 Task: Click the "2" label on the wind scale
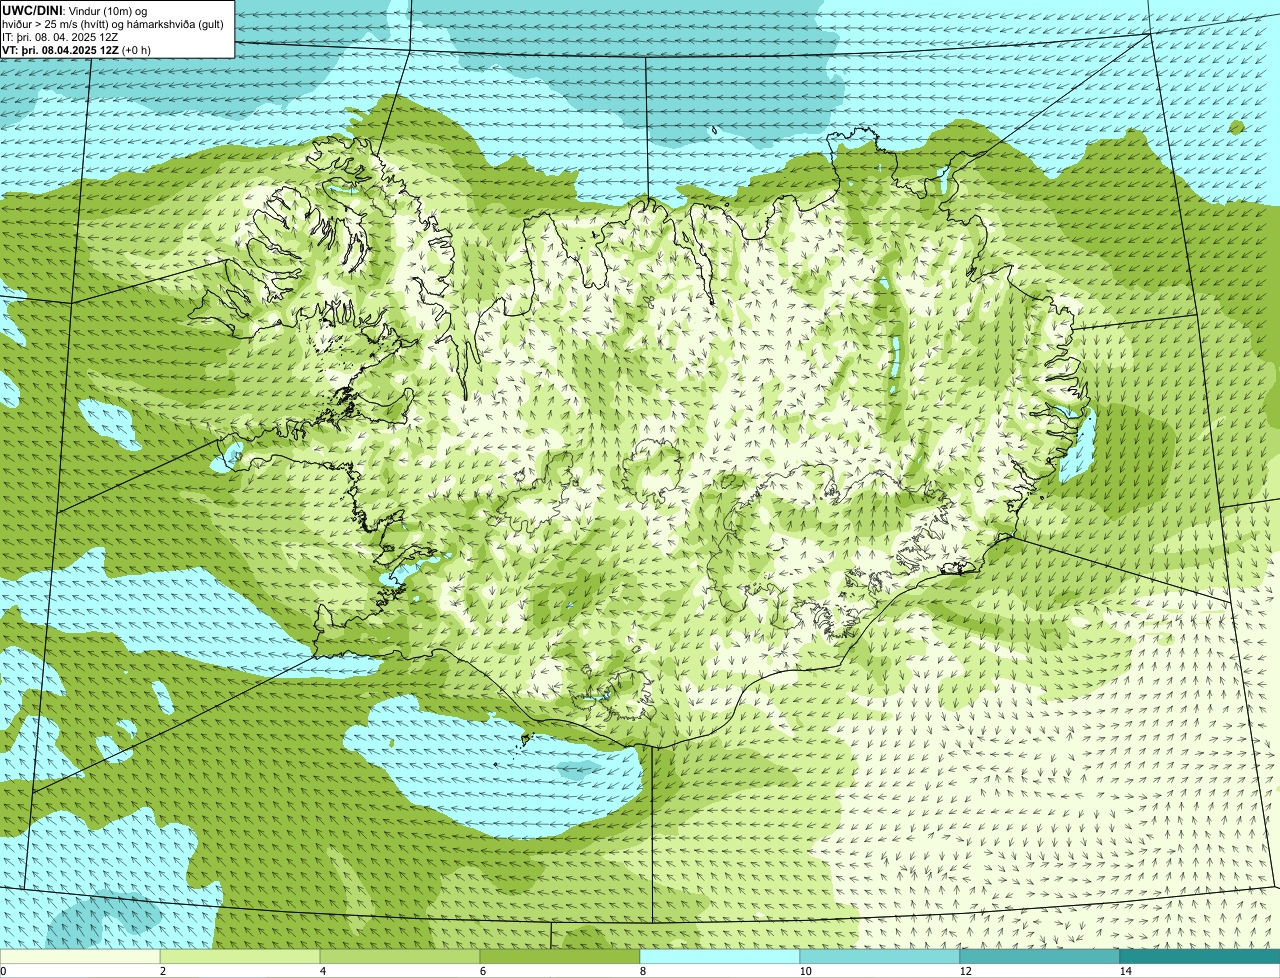click(162, 971)
